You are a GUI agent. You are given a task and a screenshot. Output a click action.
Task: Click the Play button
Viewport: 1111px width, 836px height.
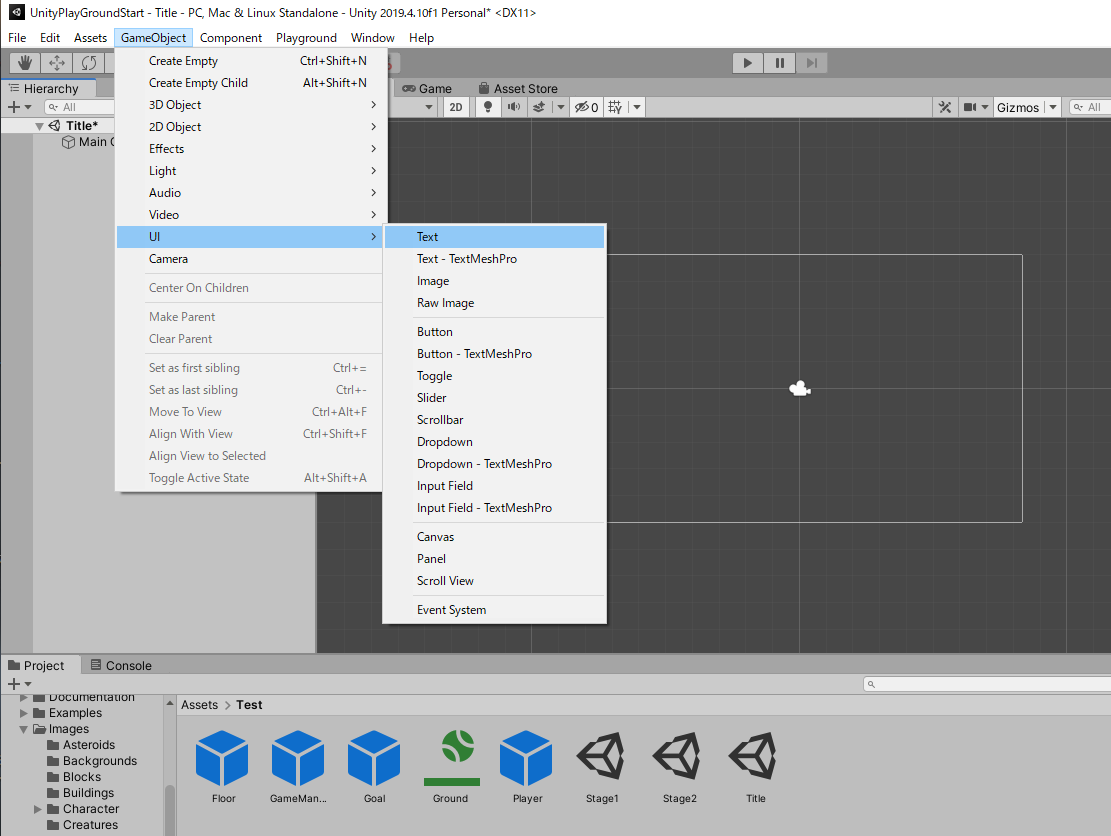tap(748, 63)
